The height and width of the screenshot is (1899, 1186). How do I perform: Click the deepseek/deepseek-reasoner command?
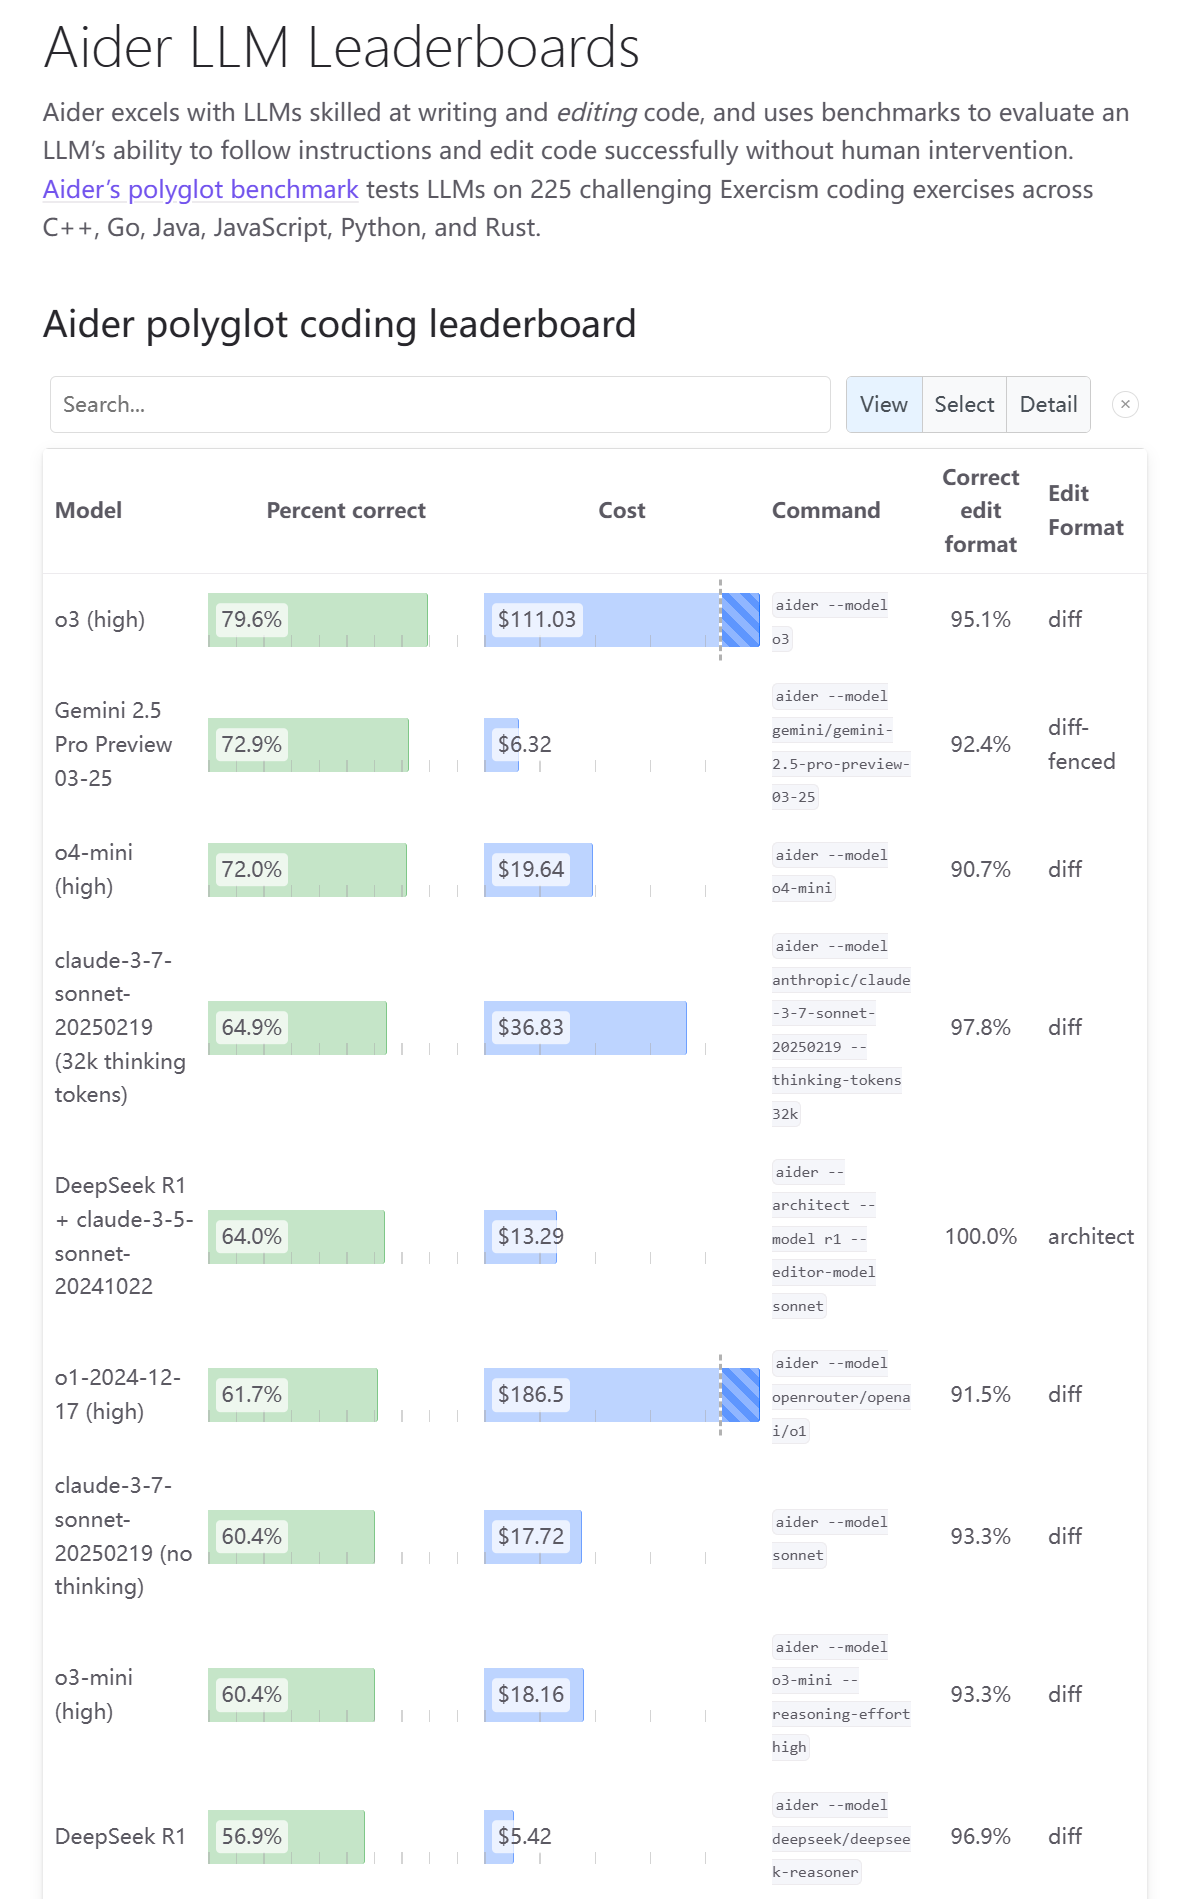point(841,1839)
